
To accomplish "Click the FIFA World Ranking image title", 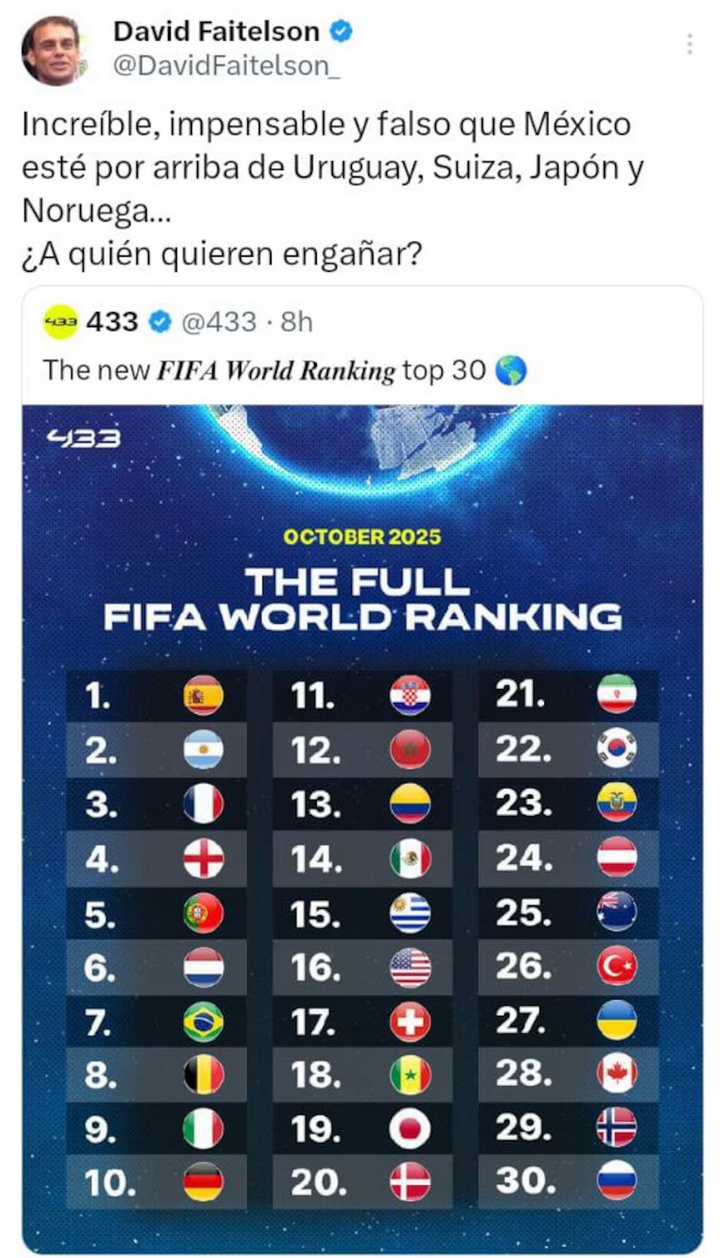I will tap(362, 599).
